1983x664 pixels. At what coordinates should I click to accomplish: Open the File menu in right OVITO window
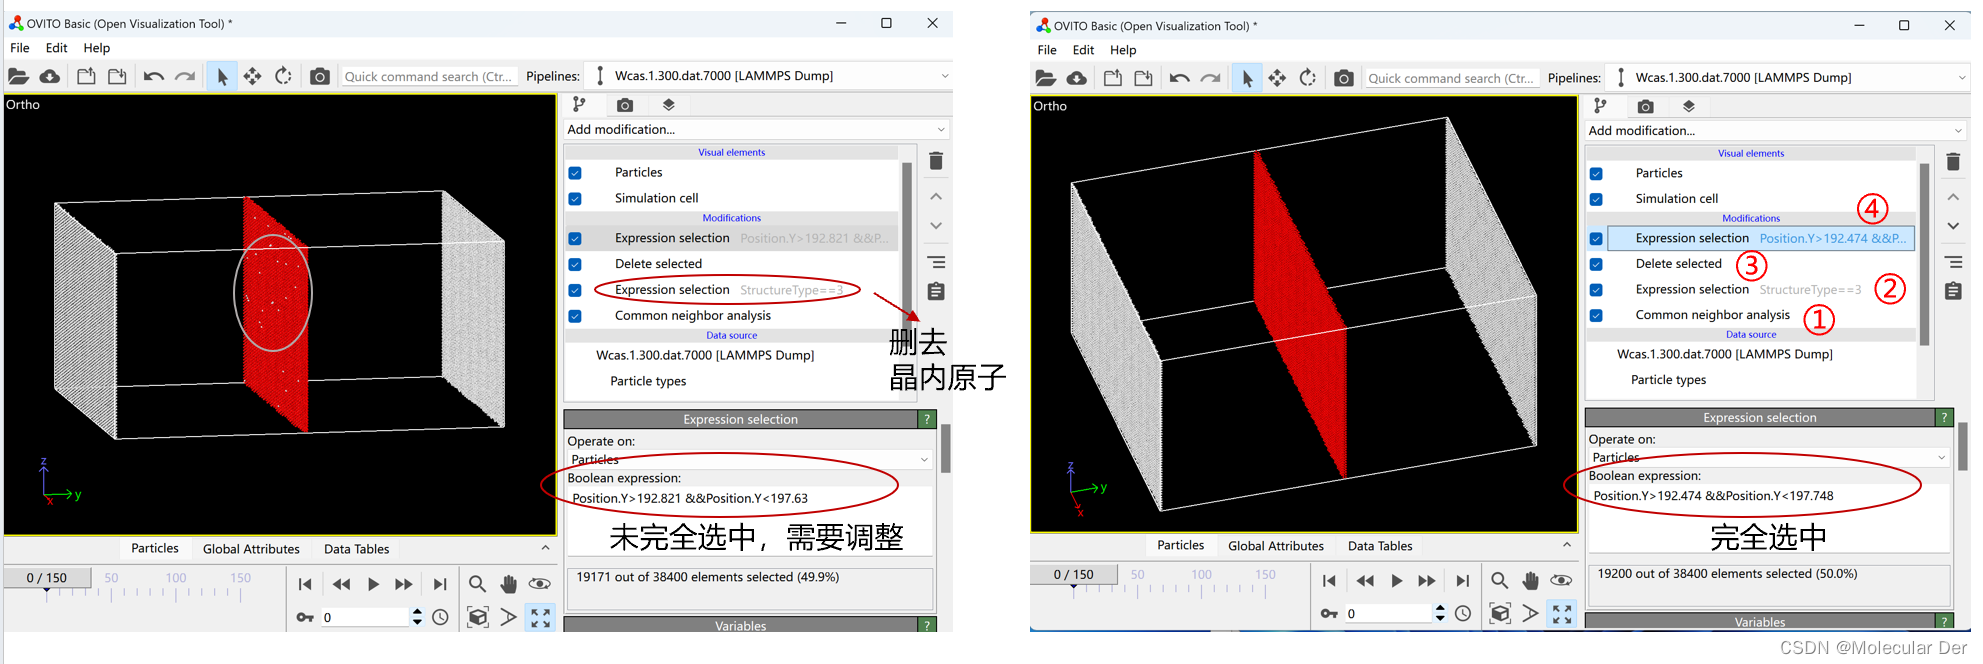click(x=1047, y=50)
